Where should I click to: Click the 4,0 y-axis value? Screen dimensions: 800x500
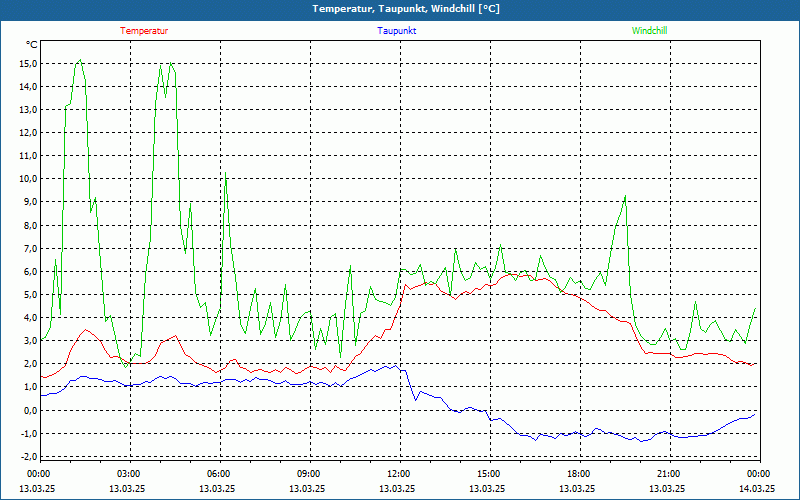pos(30,317)
